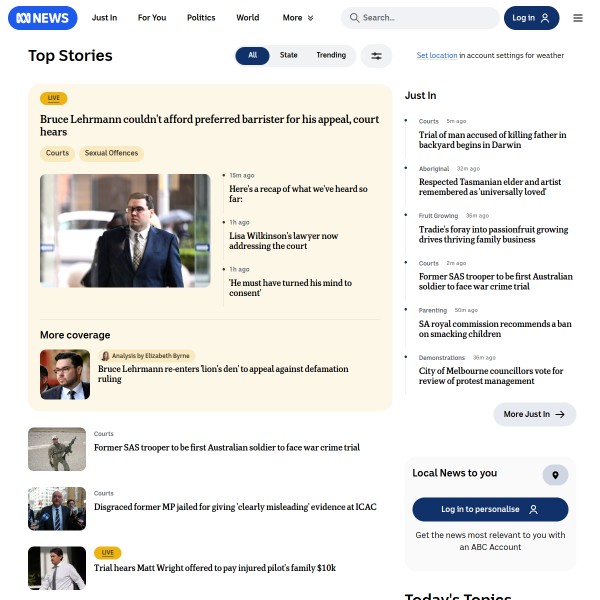
Task: Click the LIVE badge on Lehrmann story
Action: pos(54,98)
